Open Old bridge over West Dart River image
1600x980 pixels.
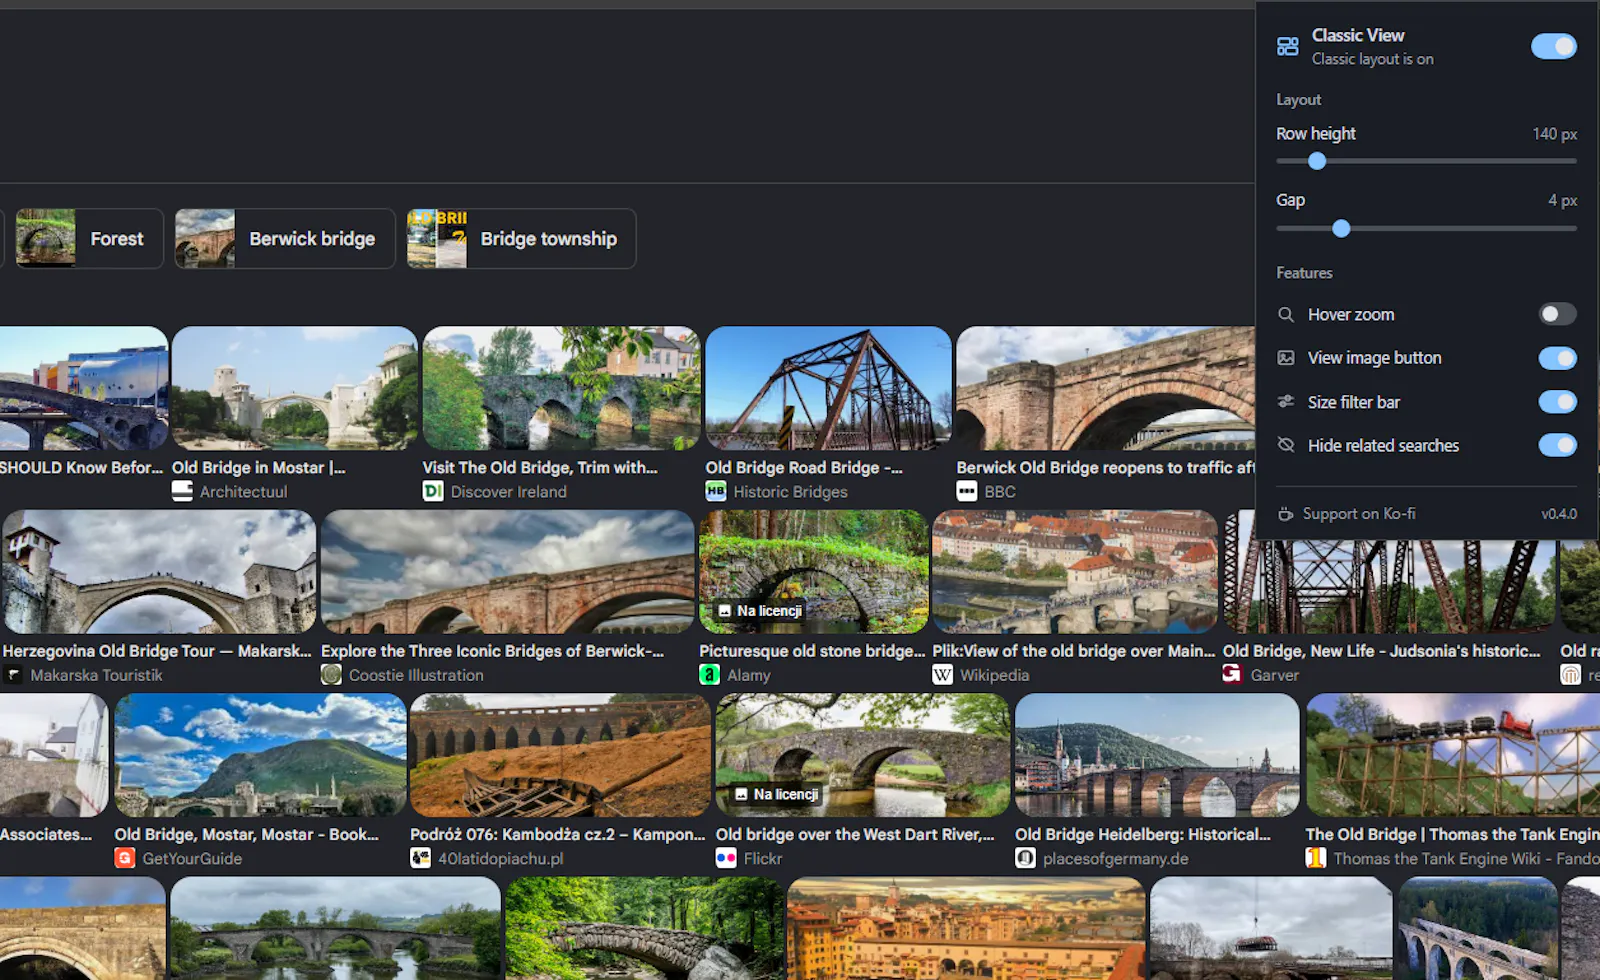tap(863, 755)
